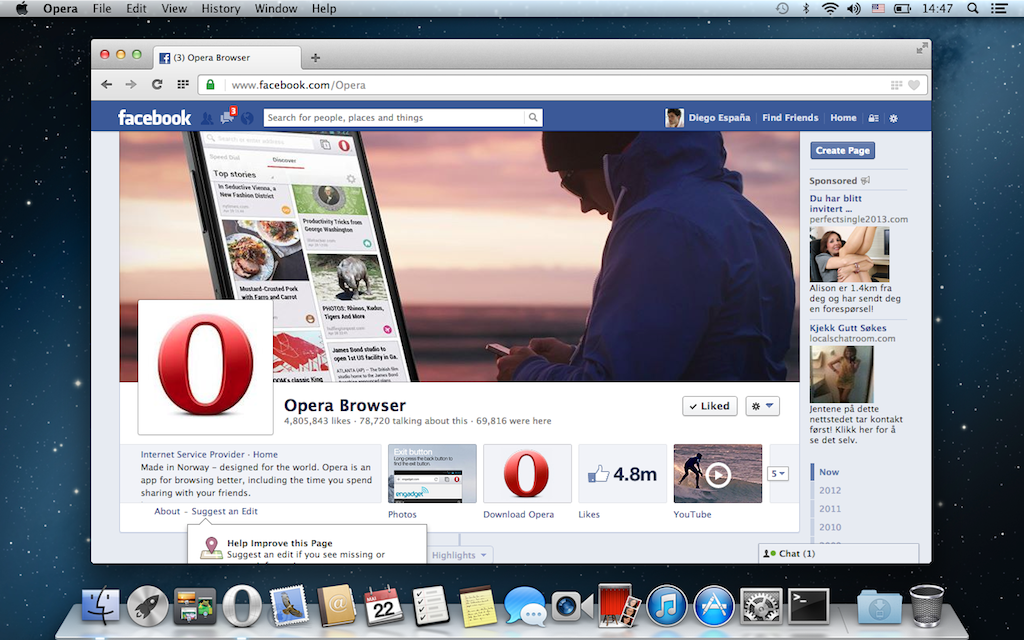
Task: Open Facebook account settings gear in header
Action: click(893, 118)
